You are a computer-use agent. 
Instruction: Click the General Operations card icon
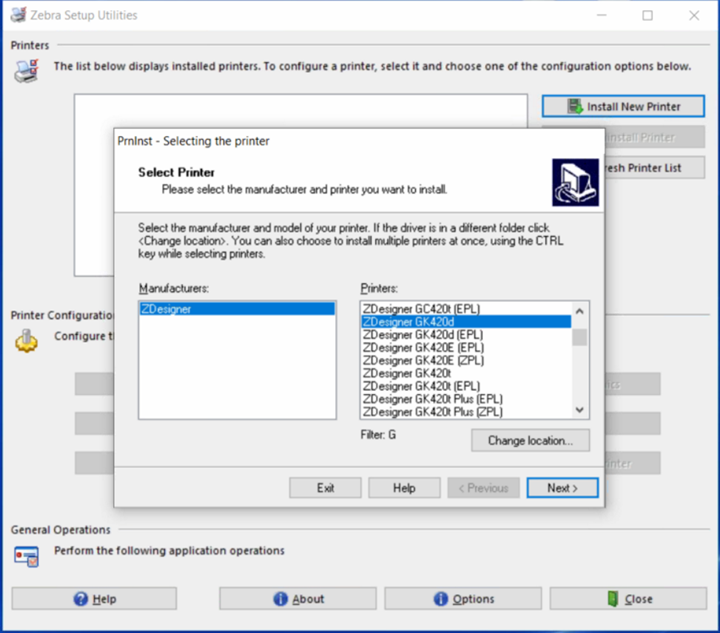tap(26, 556)
